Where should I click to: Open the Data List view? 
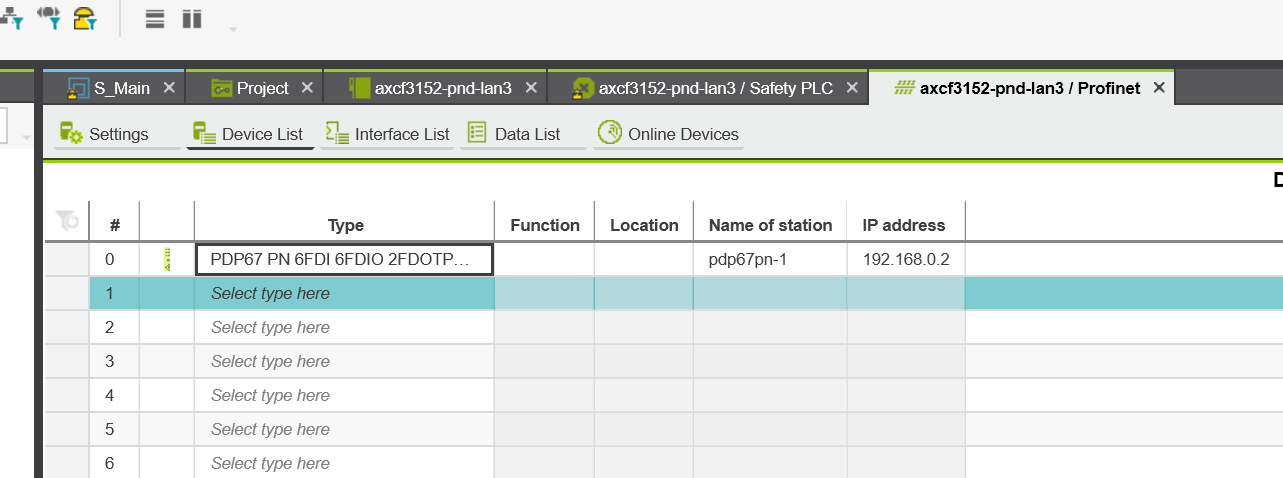tap(523, 134)
